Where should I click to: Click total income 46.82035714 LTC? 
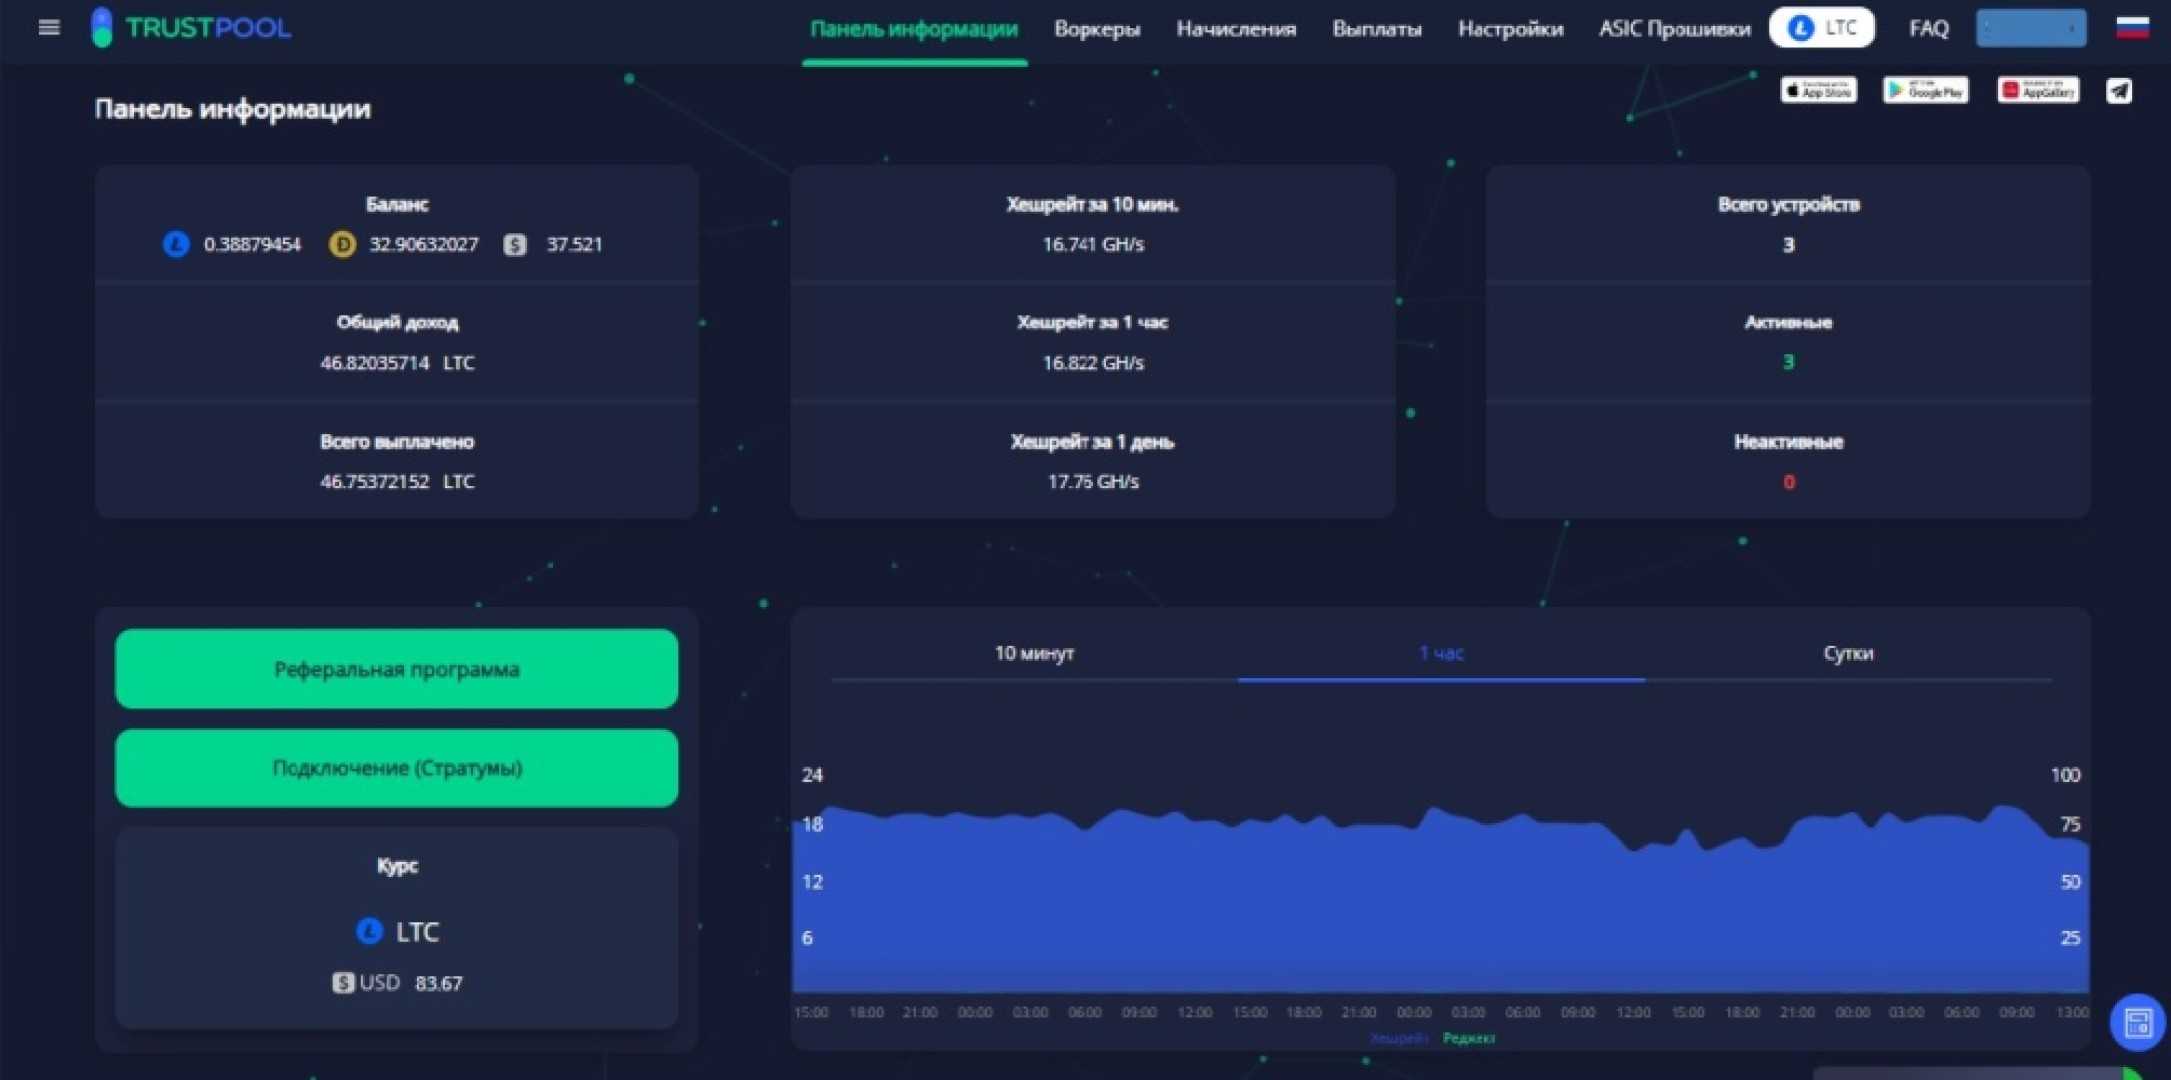click(x=397, y=362)
